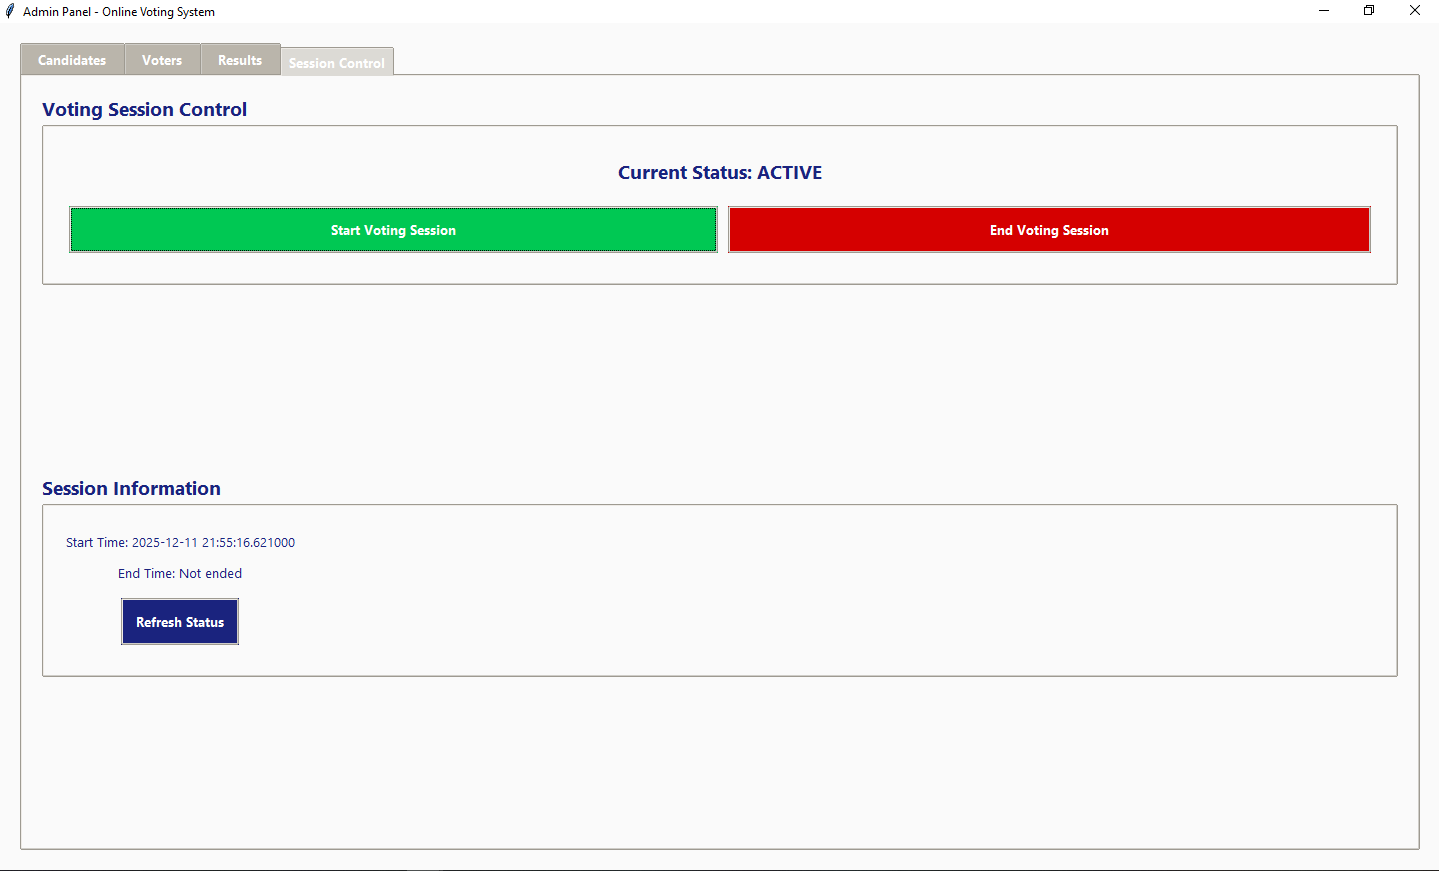
Task: Click the End Time: Not ended text
Action: [x=180, y=573]
